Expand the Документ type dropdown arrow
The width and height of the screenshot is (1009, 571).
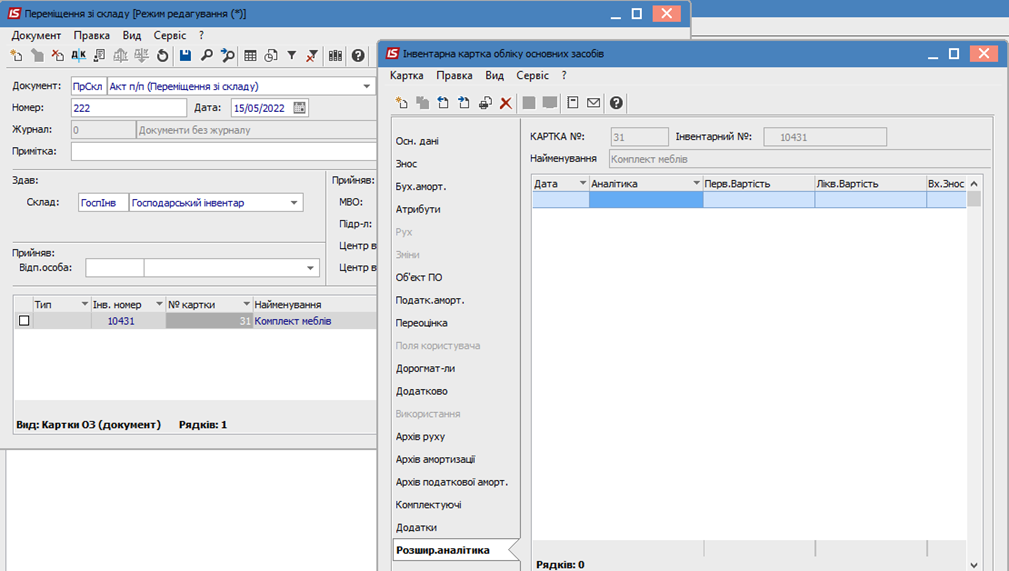(x=366, y=86)
